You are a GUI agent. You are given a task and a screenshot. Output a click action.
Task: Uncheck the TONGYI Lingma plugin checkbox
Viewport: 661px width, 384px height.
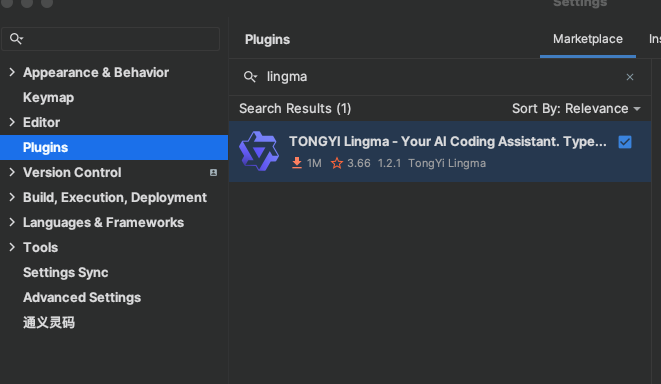tap(625, 142)
